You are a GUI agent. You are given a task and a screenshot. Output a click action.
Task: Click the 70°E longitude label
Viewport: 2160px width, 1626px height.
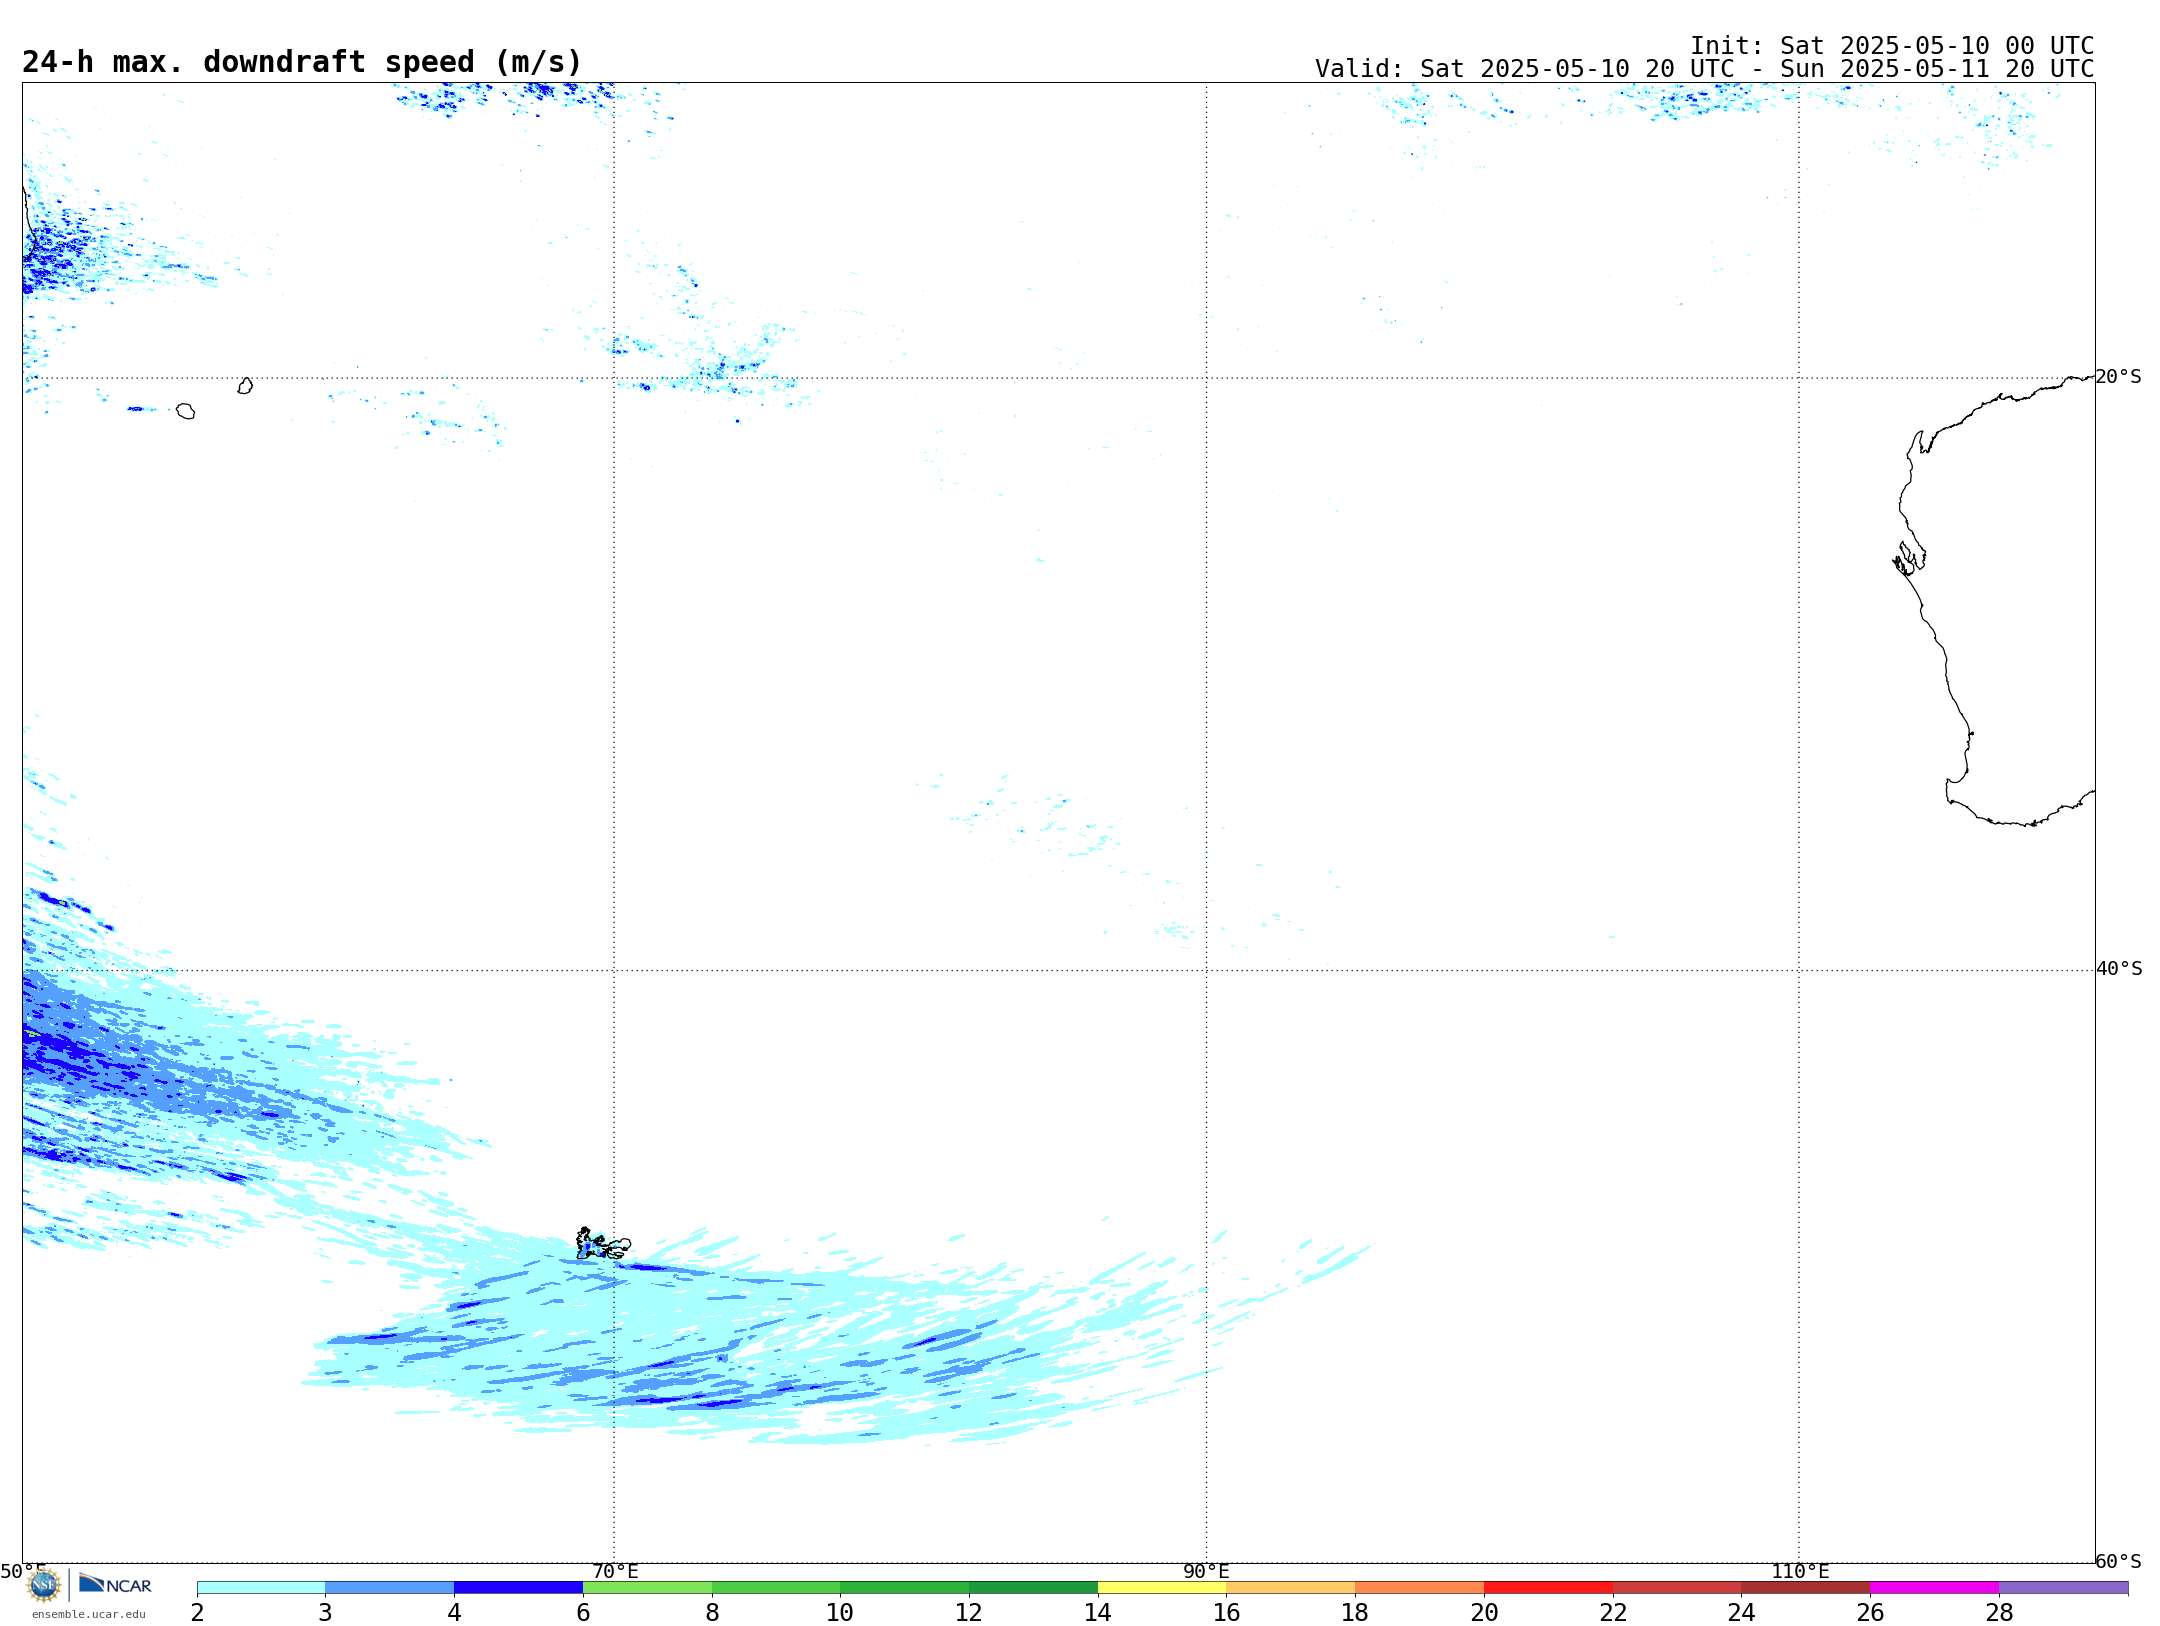(x=615, y=1572)
